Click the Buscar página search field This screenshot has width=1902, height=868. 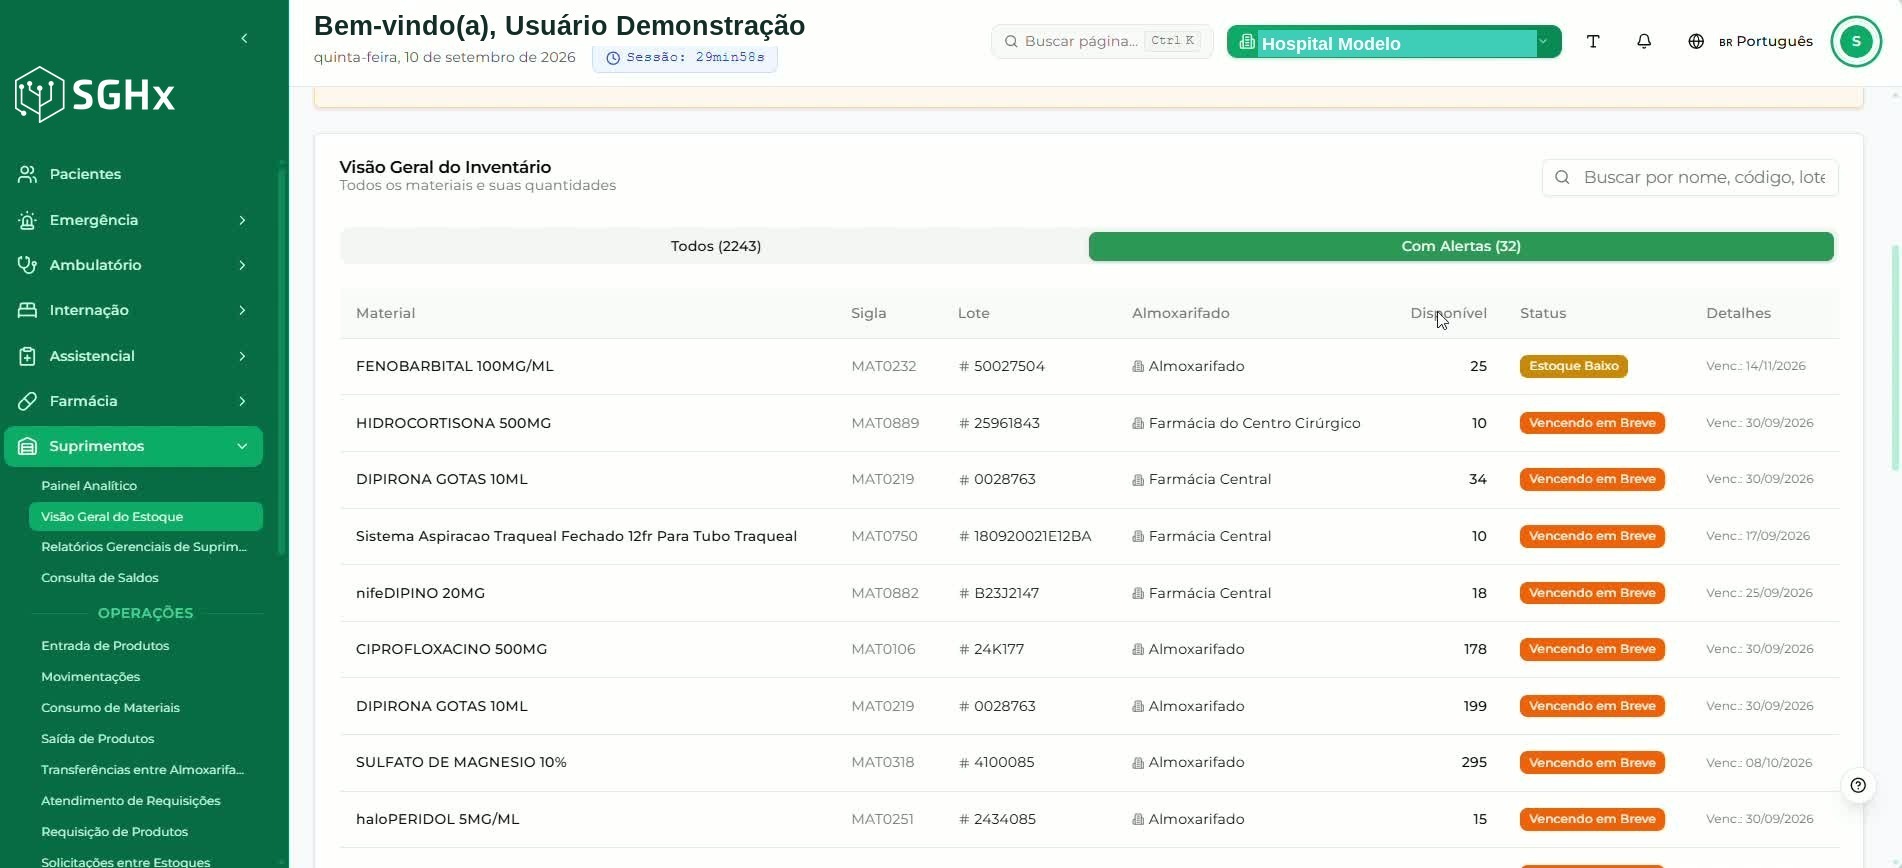pos(1102,41)
